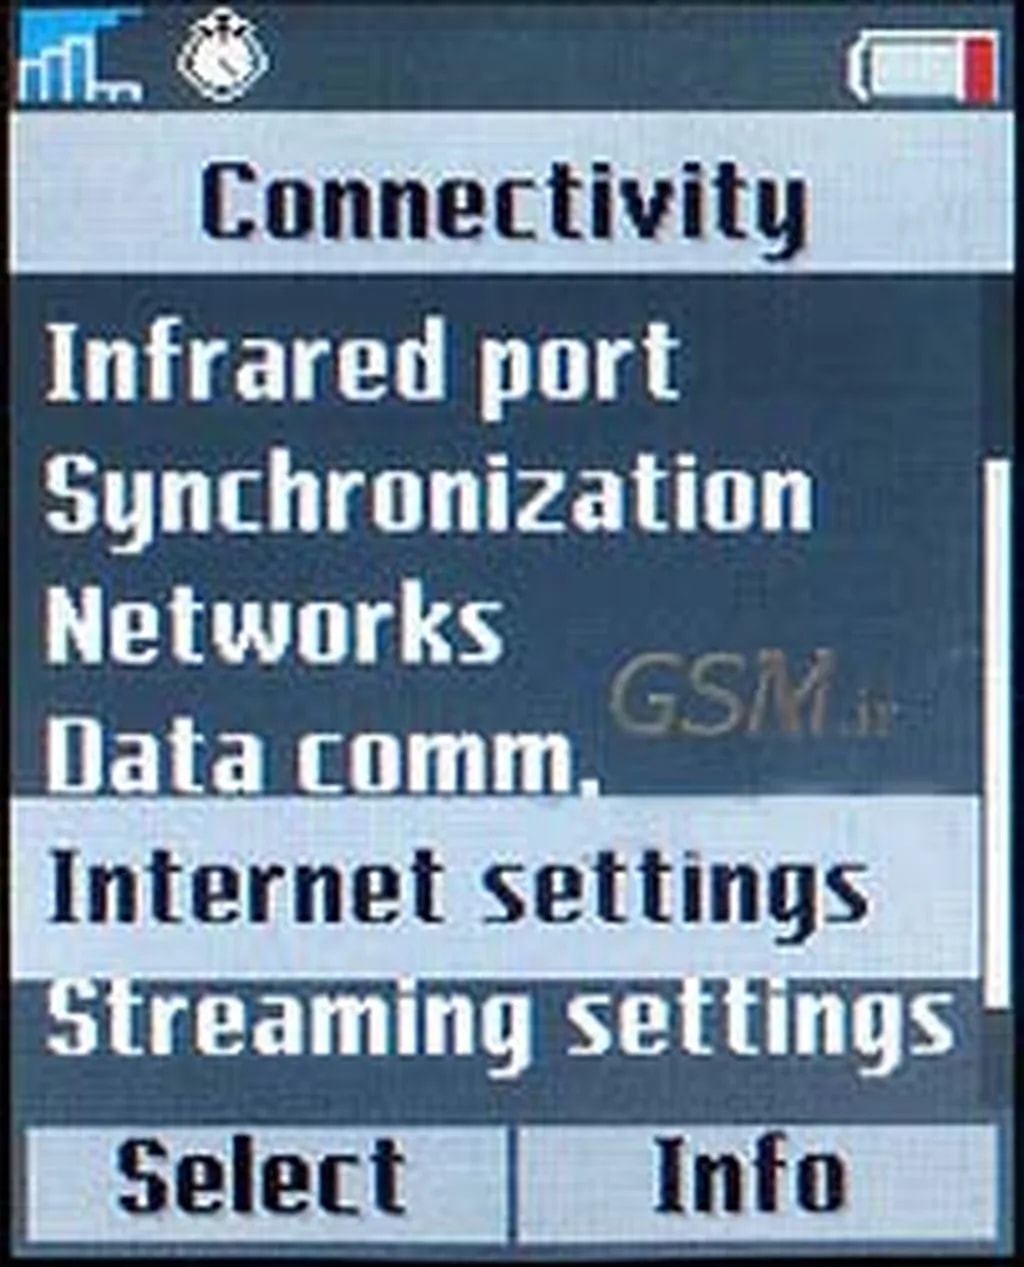Click the battery level indicator icon
This screenshot has width=1024, height=1267.
coord(922,68)
